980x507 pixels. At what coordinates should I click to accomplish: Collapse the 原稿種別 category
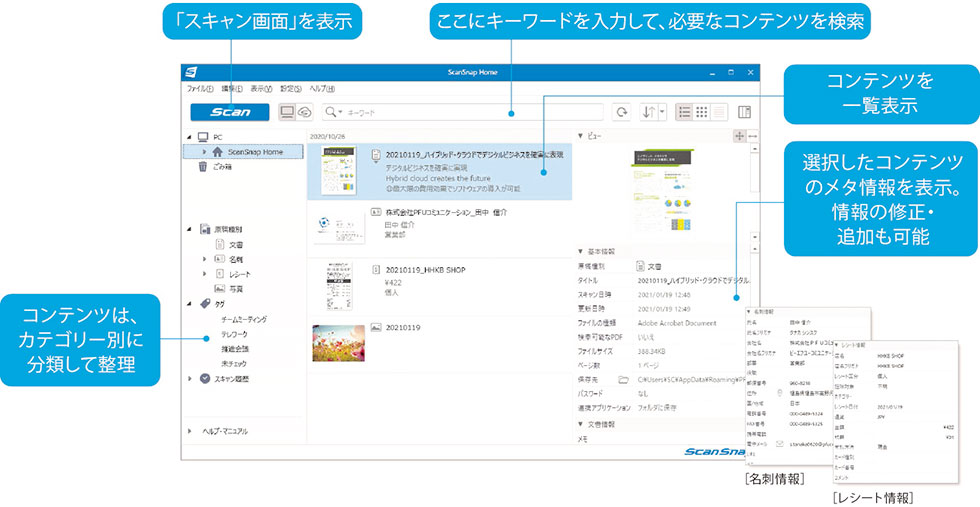[189, 229]
